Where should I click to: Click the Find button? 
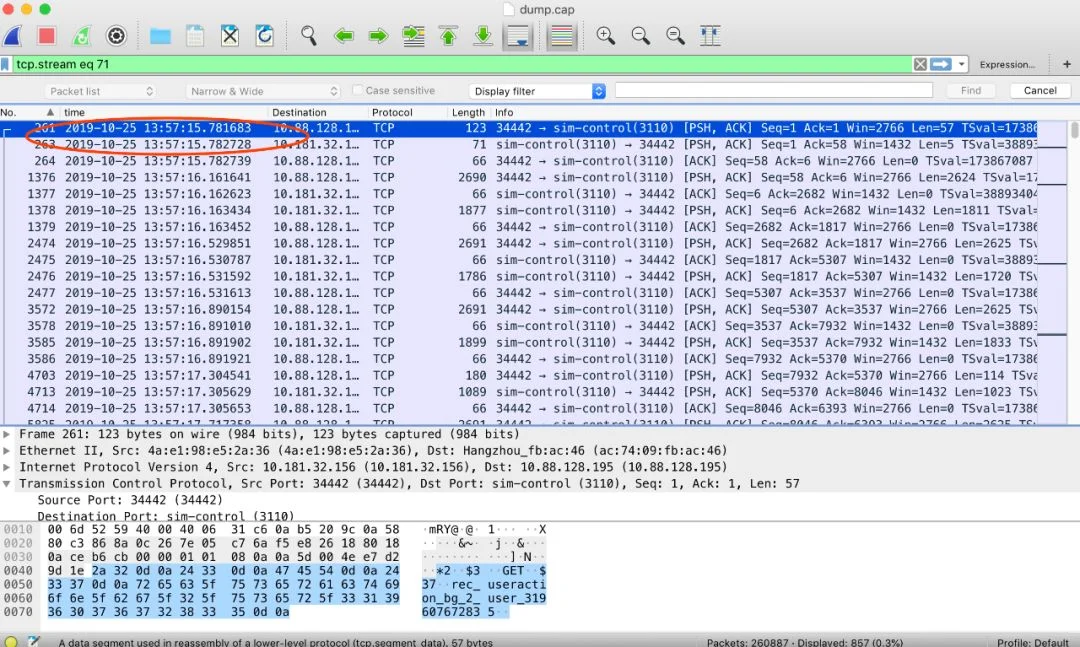coord(970,90)
